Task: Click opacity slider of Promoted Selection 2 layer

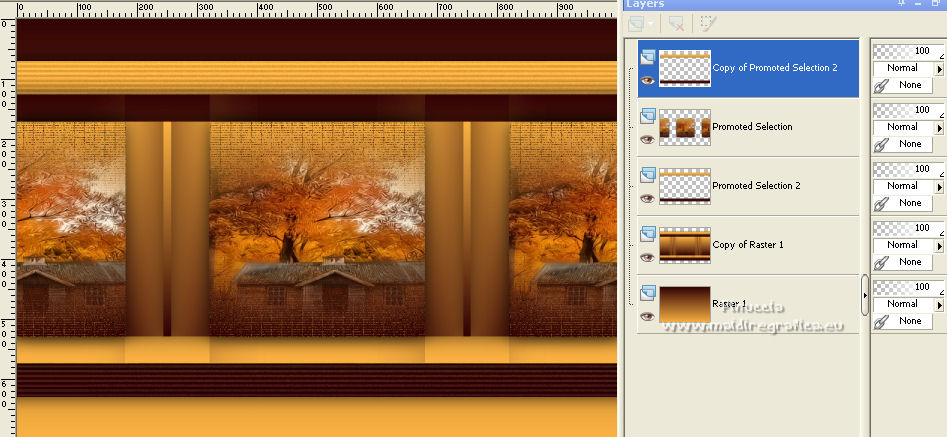Action: click(908, 170)
